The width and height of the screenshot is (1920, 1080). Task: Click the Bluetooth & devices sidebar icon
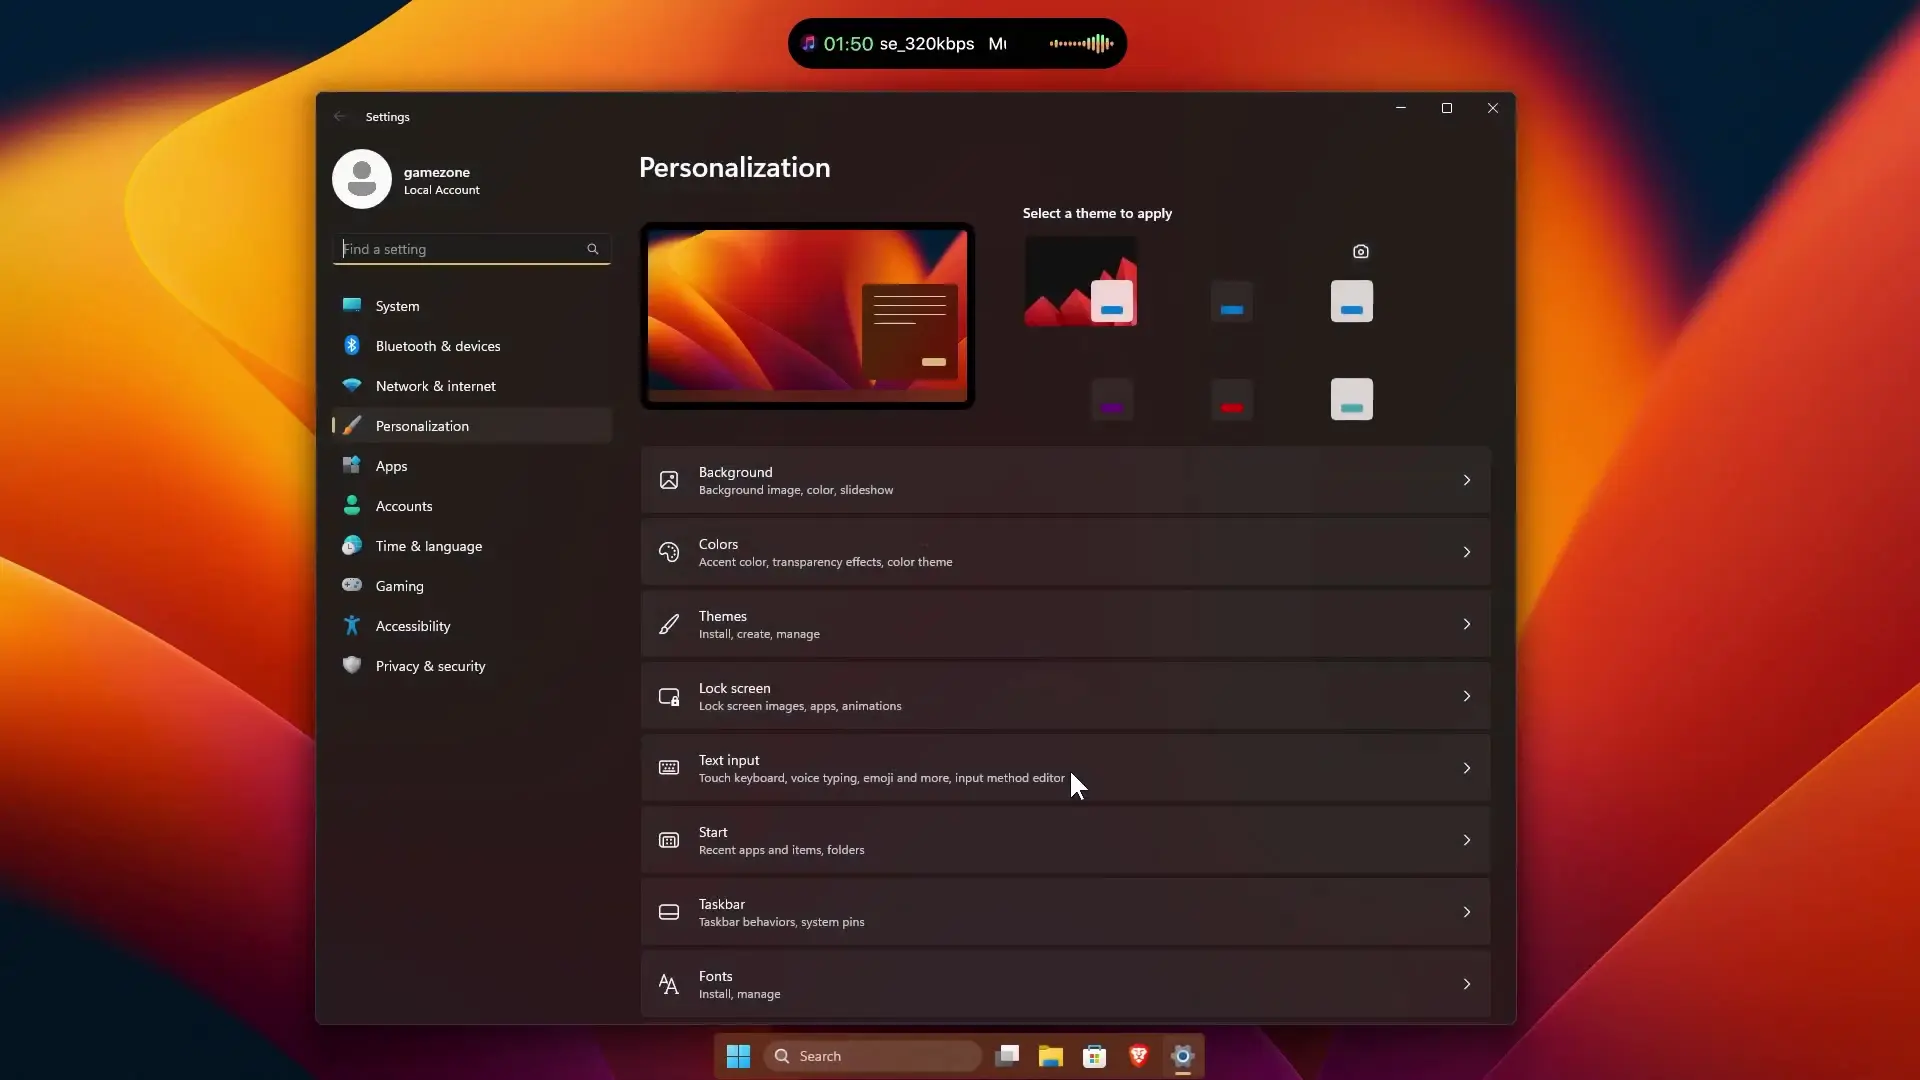point(352,346)
